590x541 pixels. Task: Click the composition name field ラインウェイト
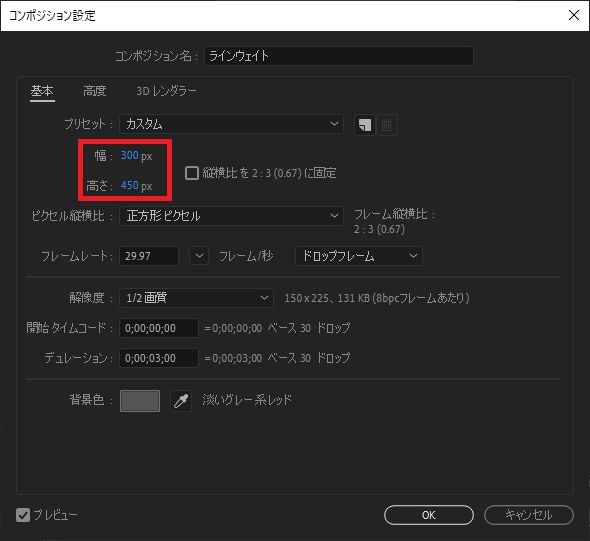click(339, 56)
